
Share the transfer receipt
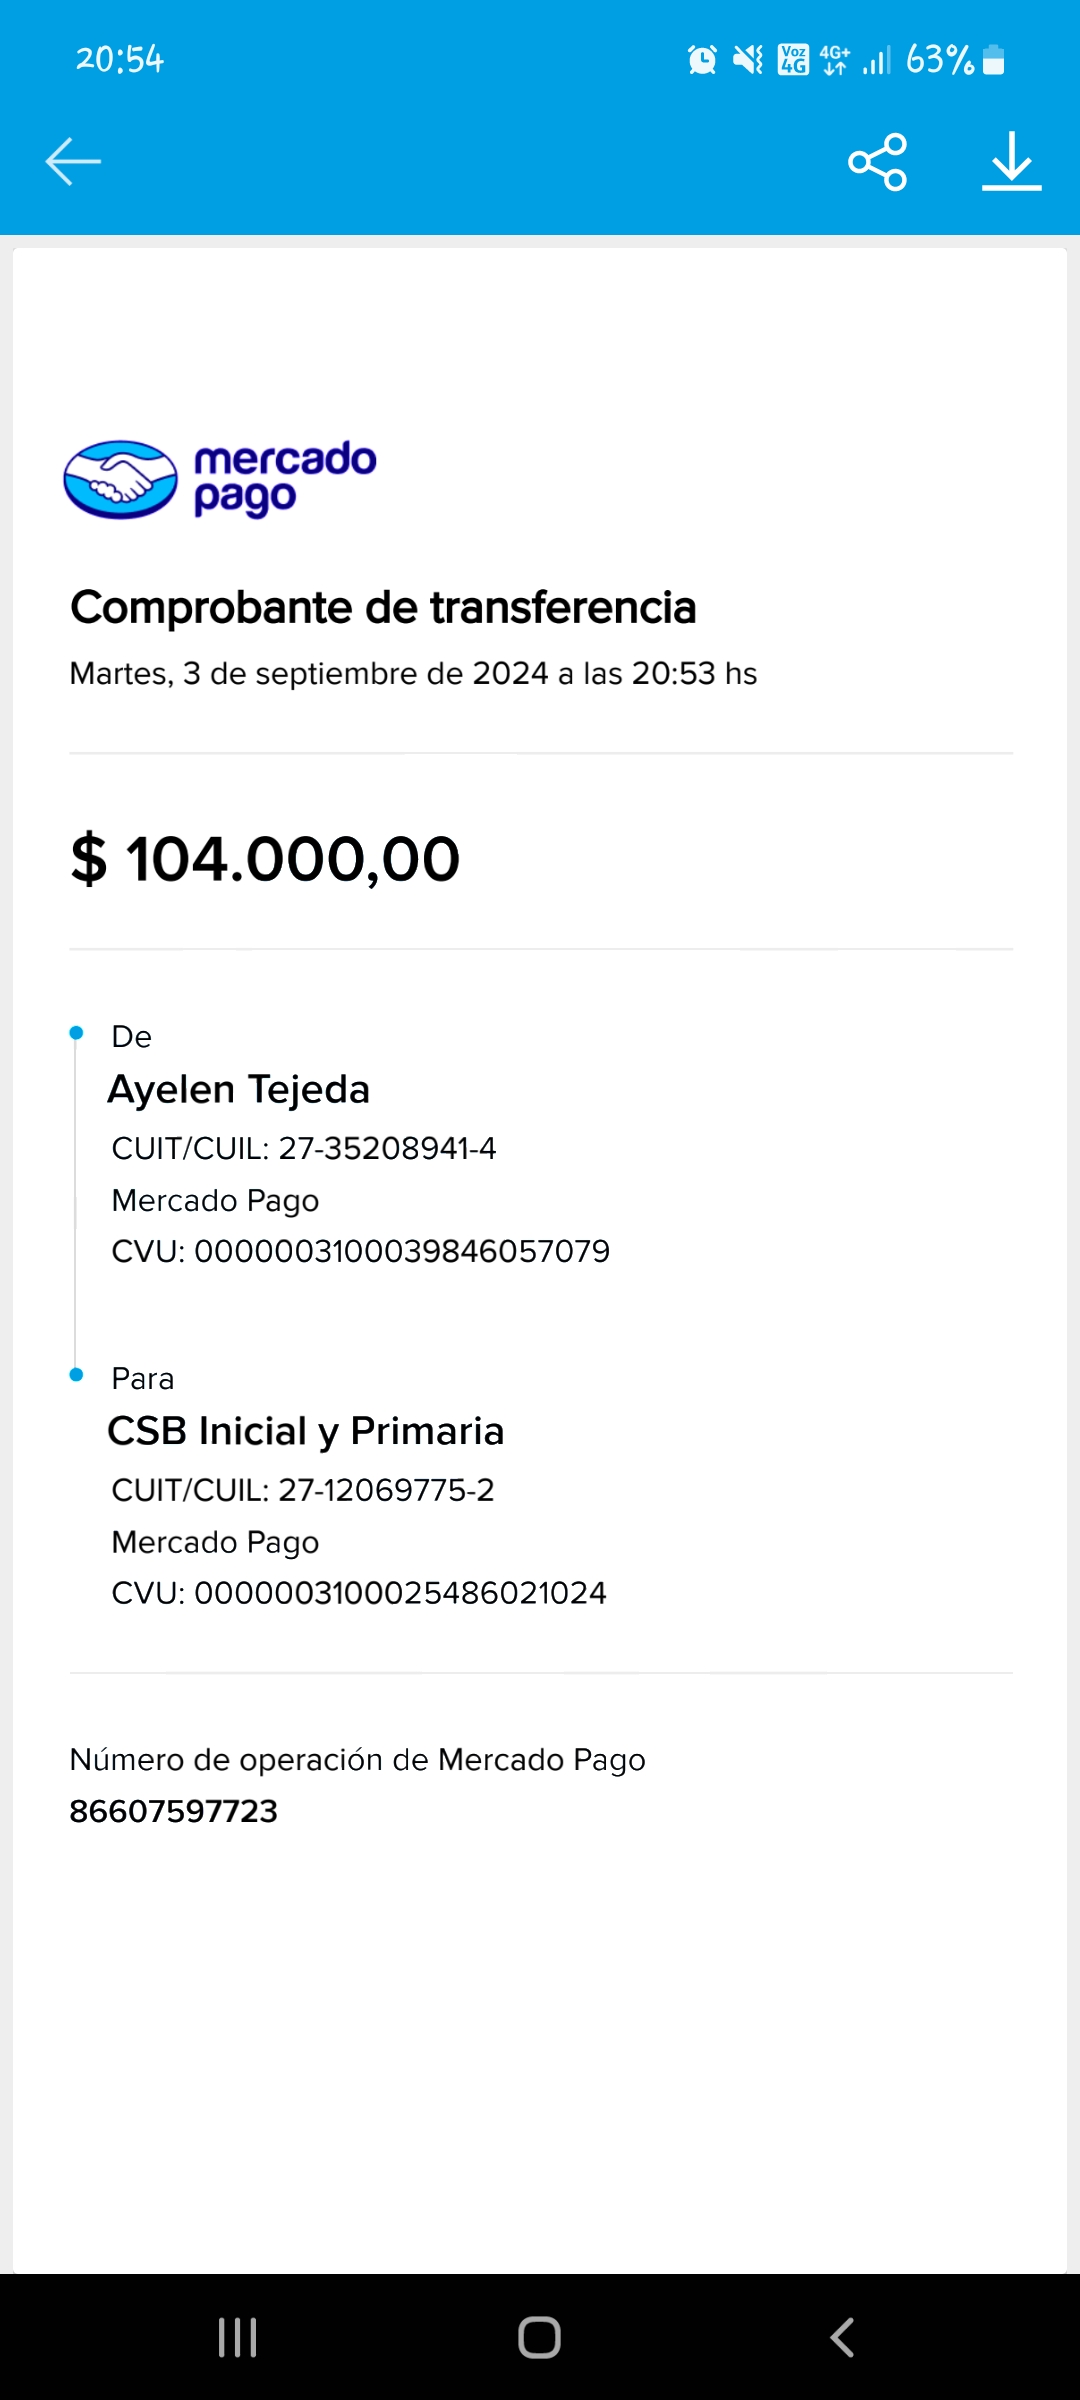pyautogui.click(x=877, y=162)
